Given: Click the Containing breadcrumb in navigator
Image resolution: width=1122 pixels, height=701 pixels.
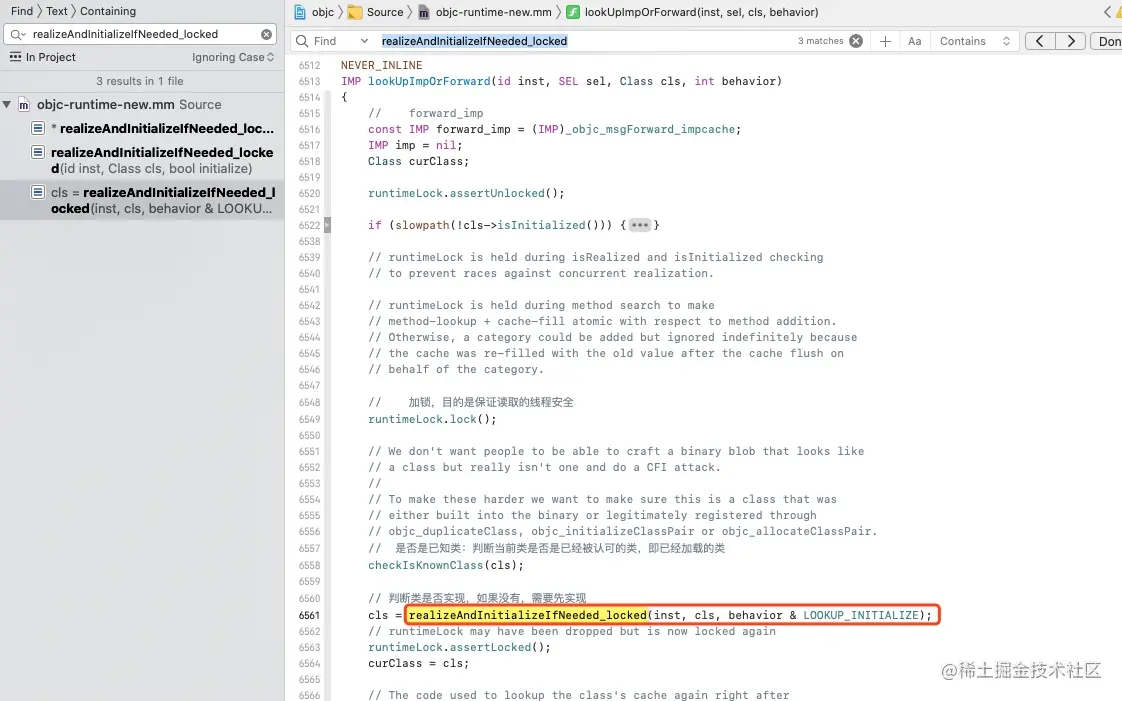Looking at the screenshot, I should [x=108, y=11].
